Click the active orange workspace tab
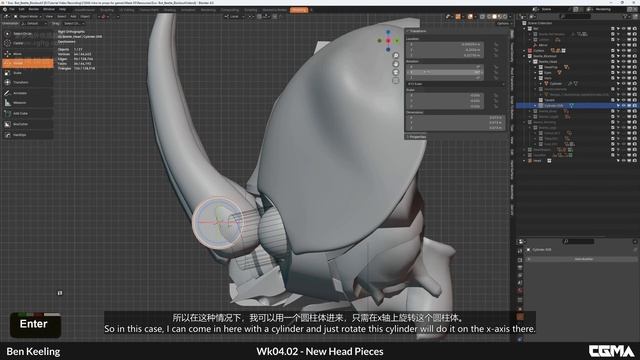Viewport: 640px width, 360px height. tap(299, 10)
